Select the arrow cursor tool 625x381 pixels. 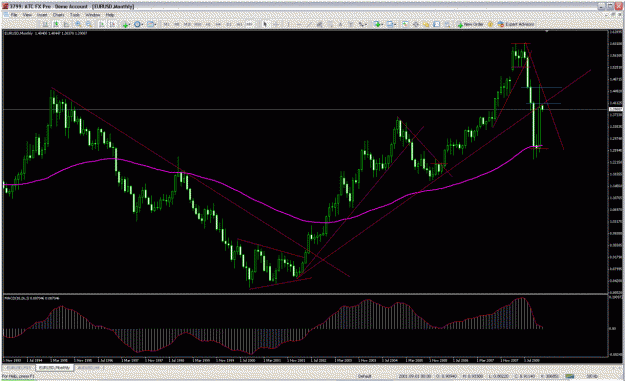(x=265, y=24)
